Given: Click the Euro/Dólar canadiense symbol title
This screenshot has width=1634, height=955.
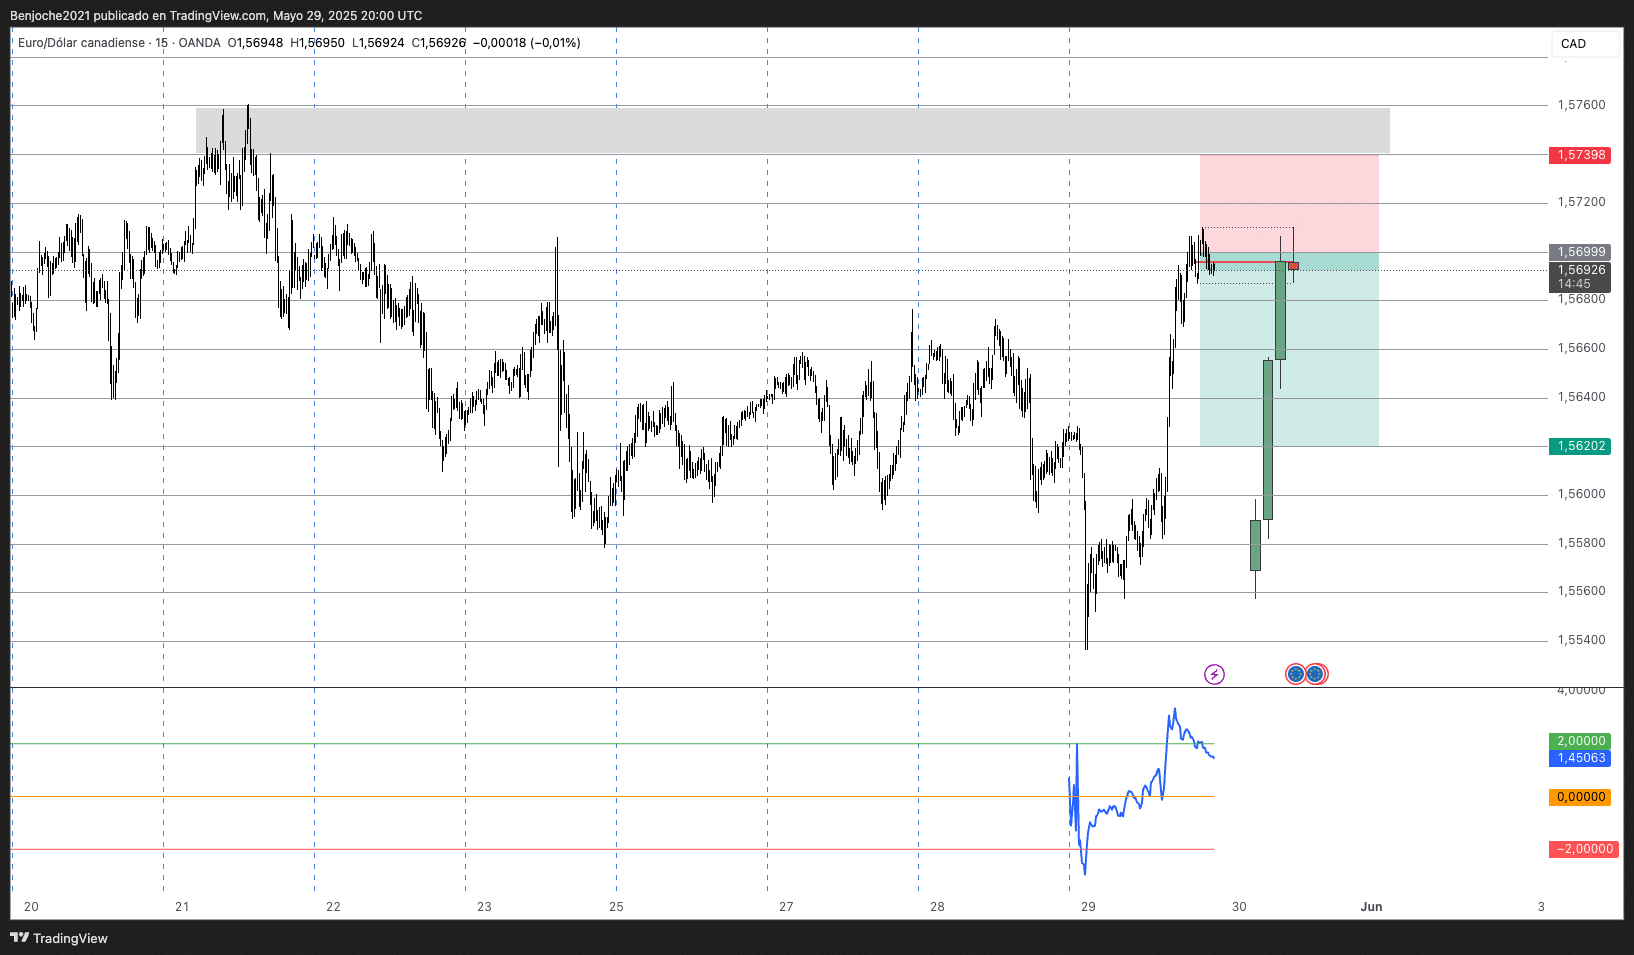Looking at the screenshot, I should [82, 43].
